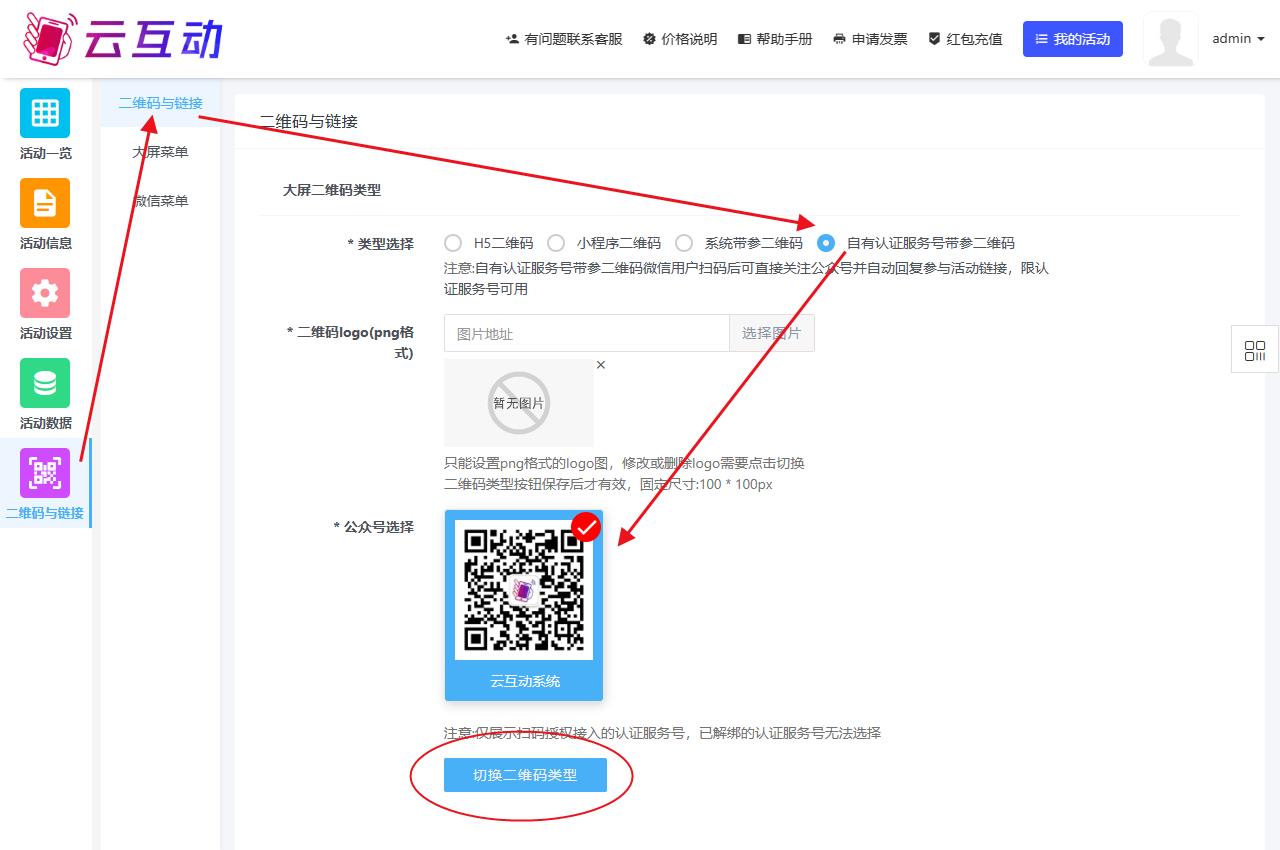
Task: Select the H5二维码 radio option
Action: tap(453, 243)
